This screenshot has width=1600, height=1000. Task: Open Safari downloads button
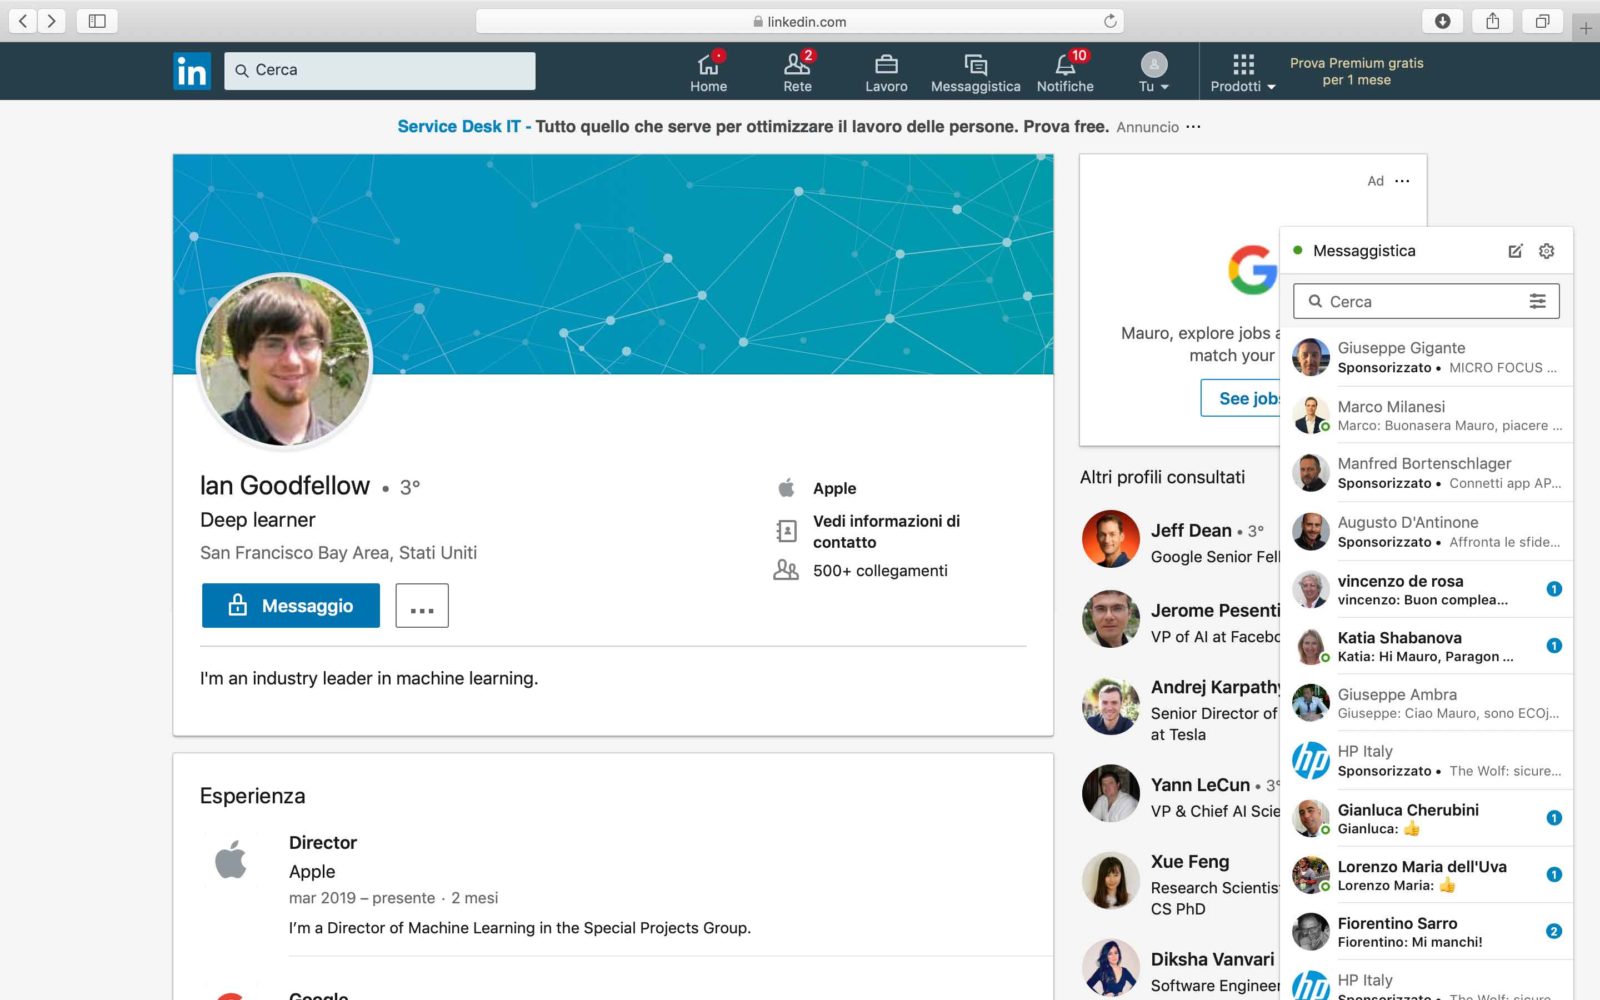pyautogui.click(x=1442, y=21)
